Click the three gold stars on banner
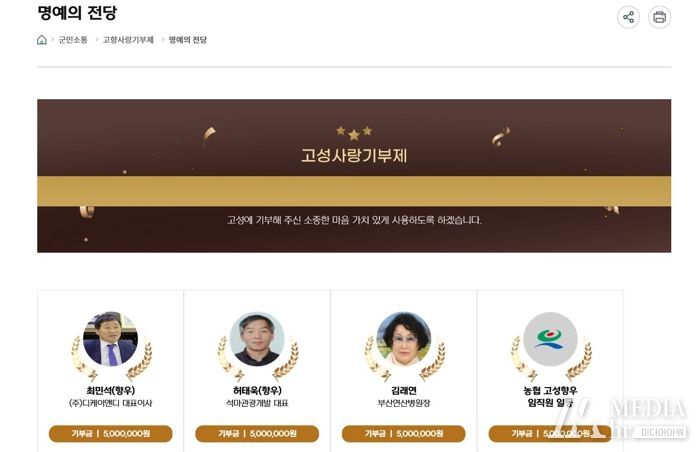This screenshot has width=699, height=452. [354, 132]
